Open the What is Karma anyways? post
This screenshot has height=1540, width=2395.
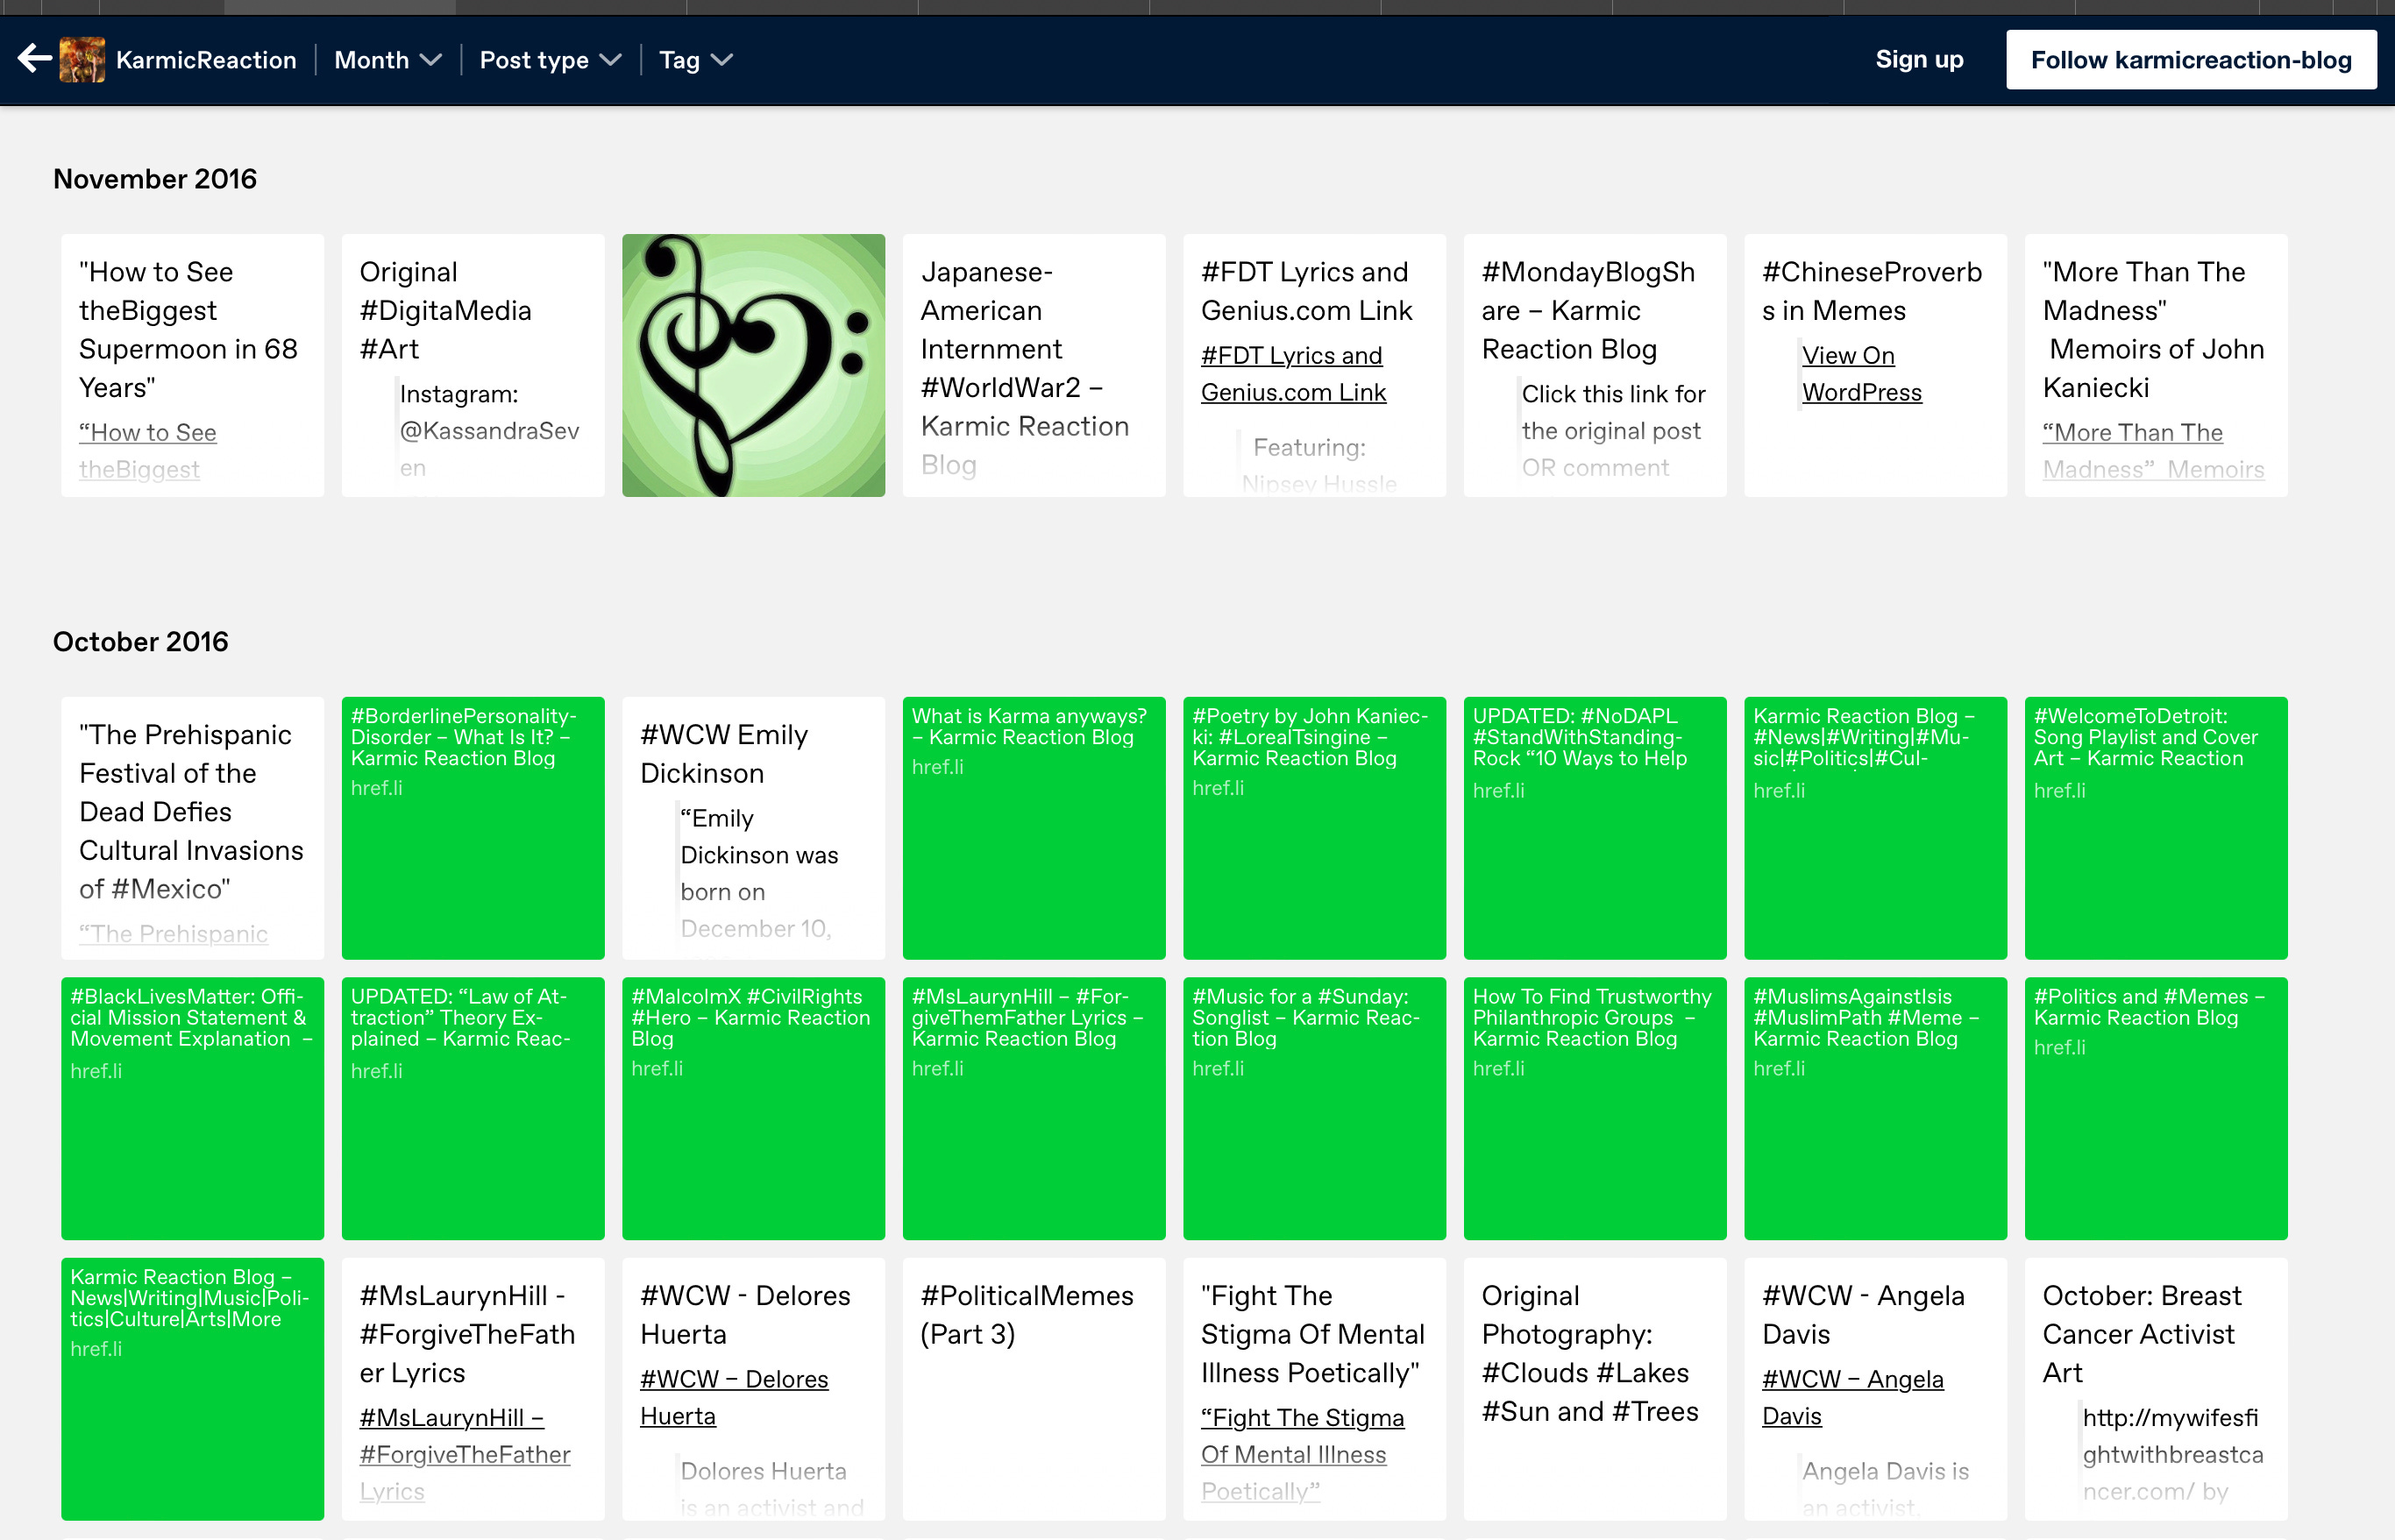(x=1034, y=828)
